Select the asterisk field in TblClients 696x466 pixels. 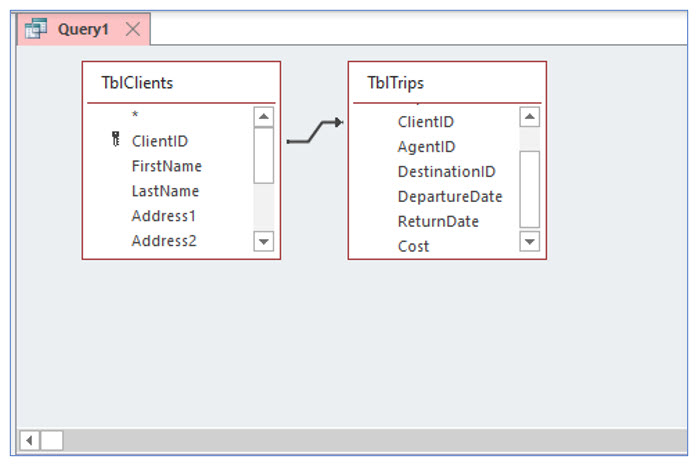tap(135, 115)
